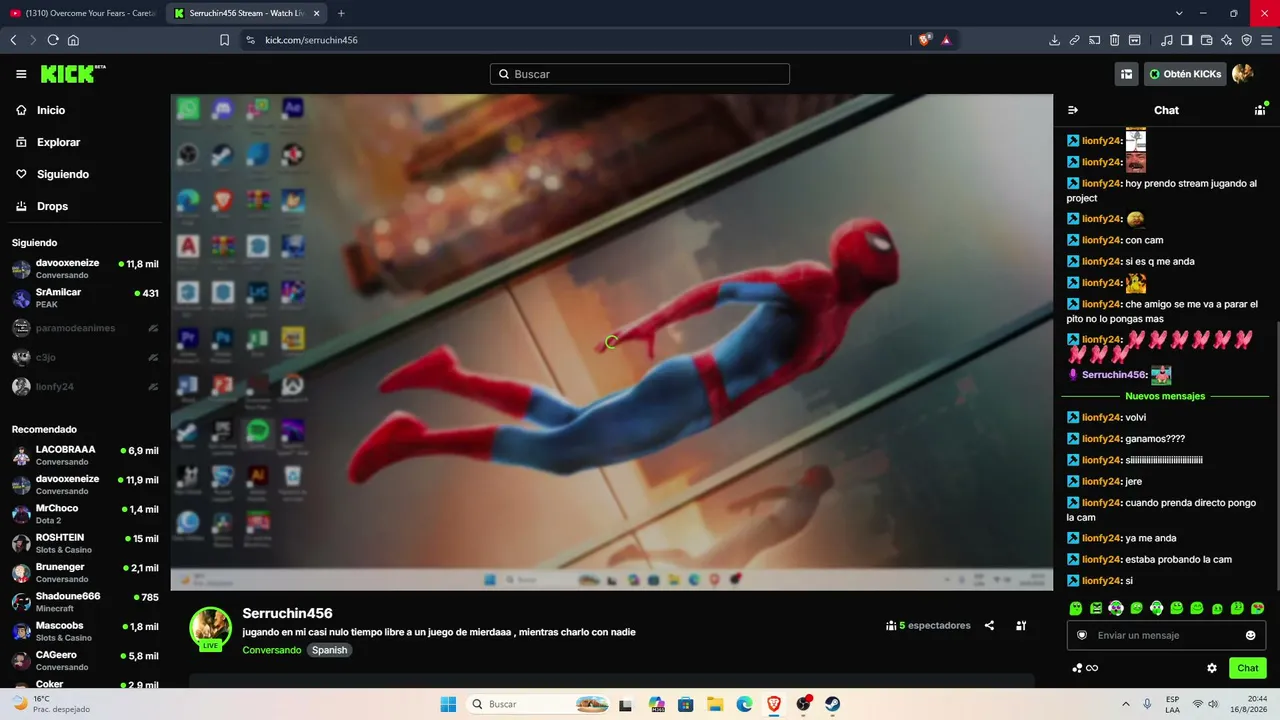Open Leo AI assistant icon
The width and height of the screenshot is (1280, 720).
click(1227, 40)
